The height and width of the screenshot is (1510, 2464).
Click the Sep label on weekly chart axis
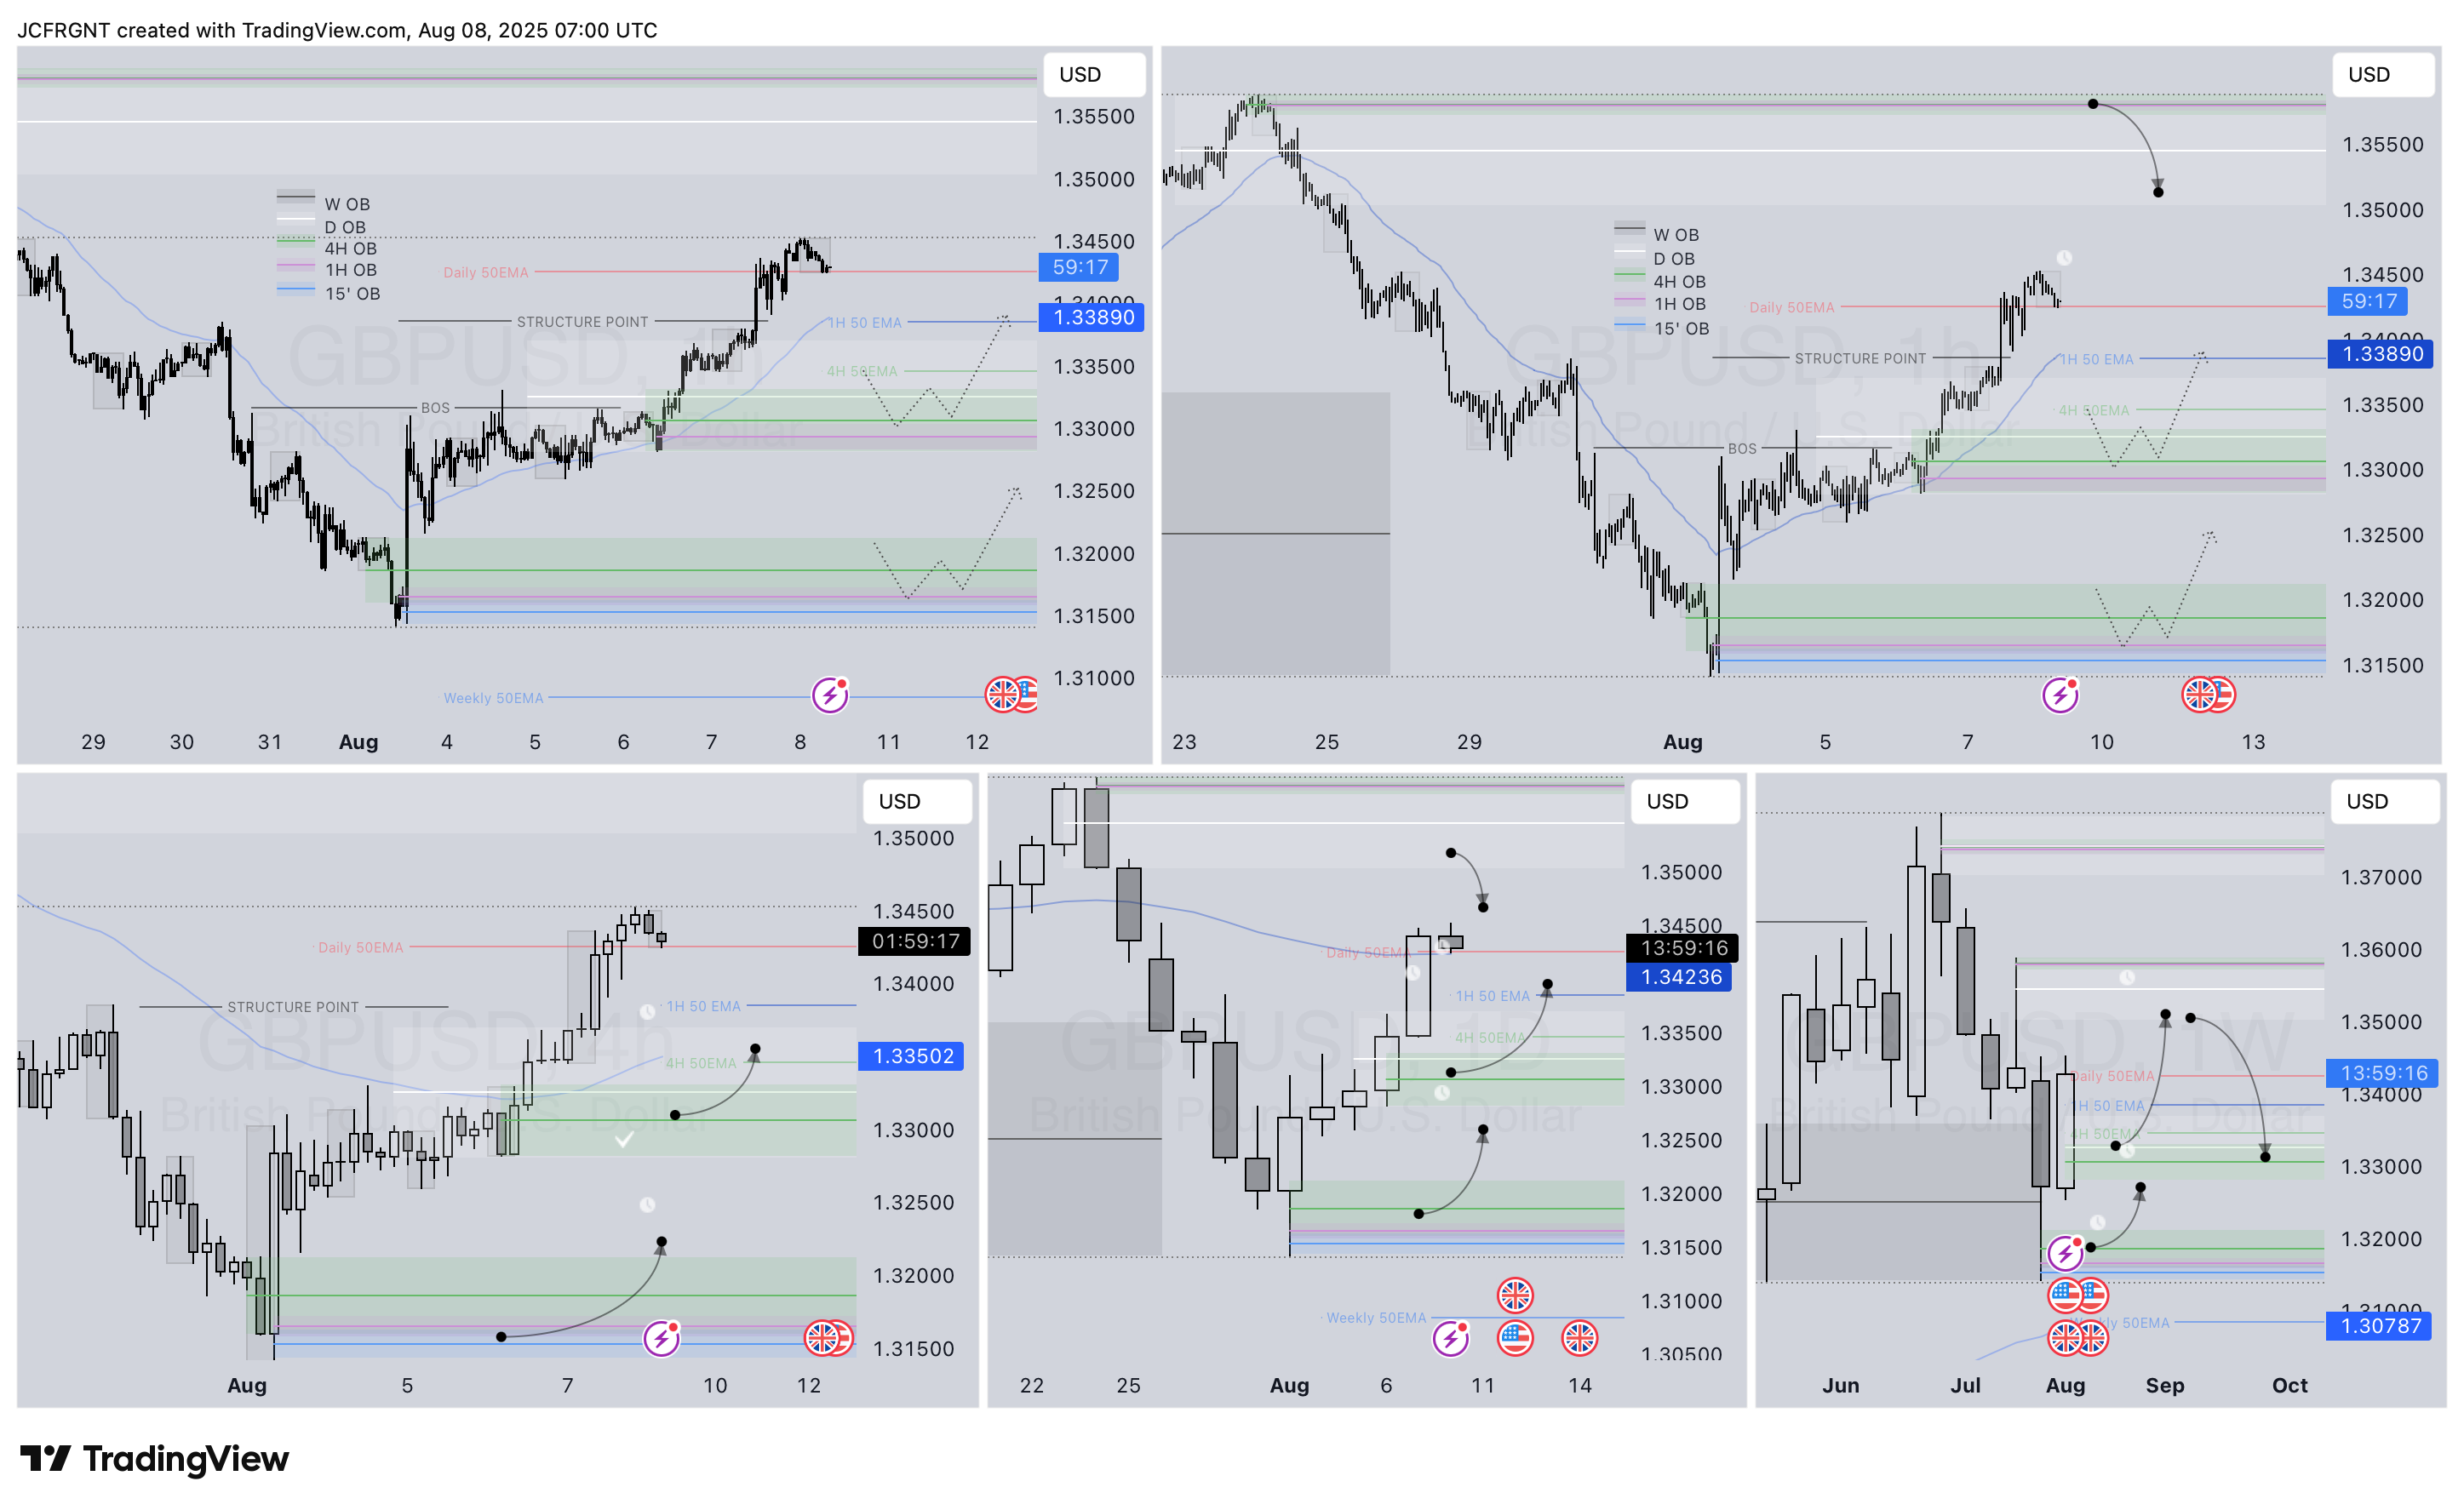click(2165, 1385)
